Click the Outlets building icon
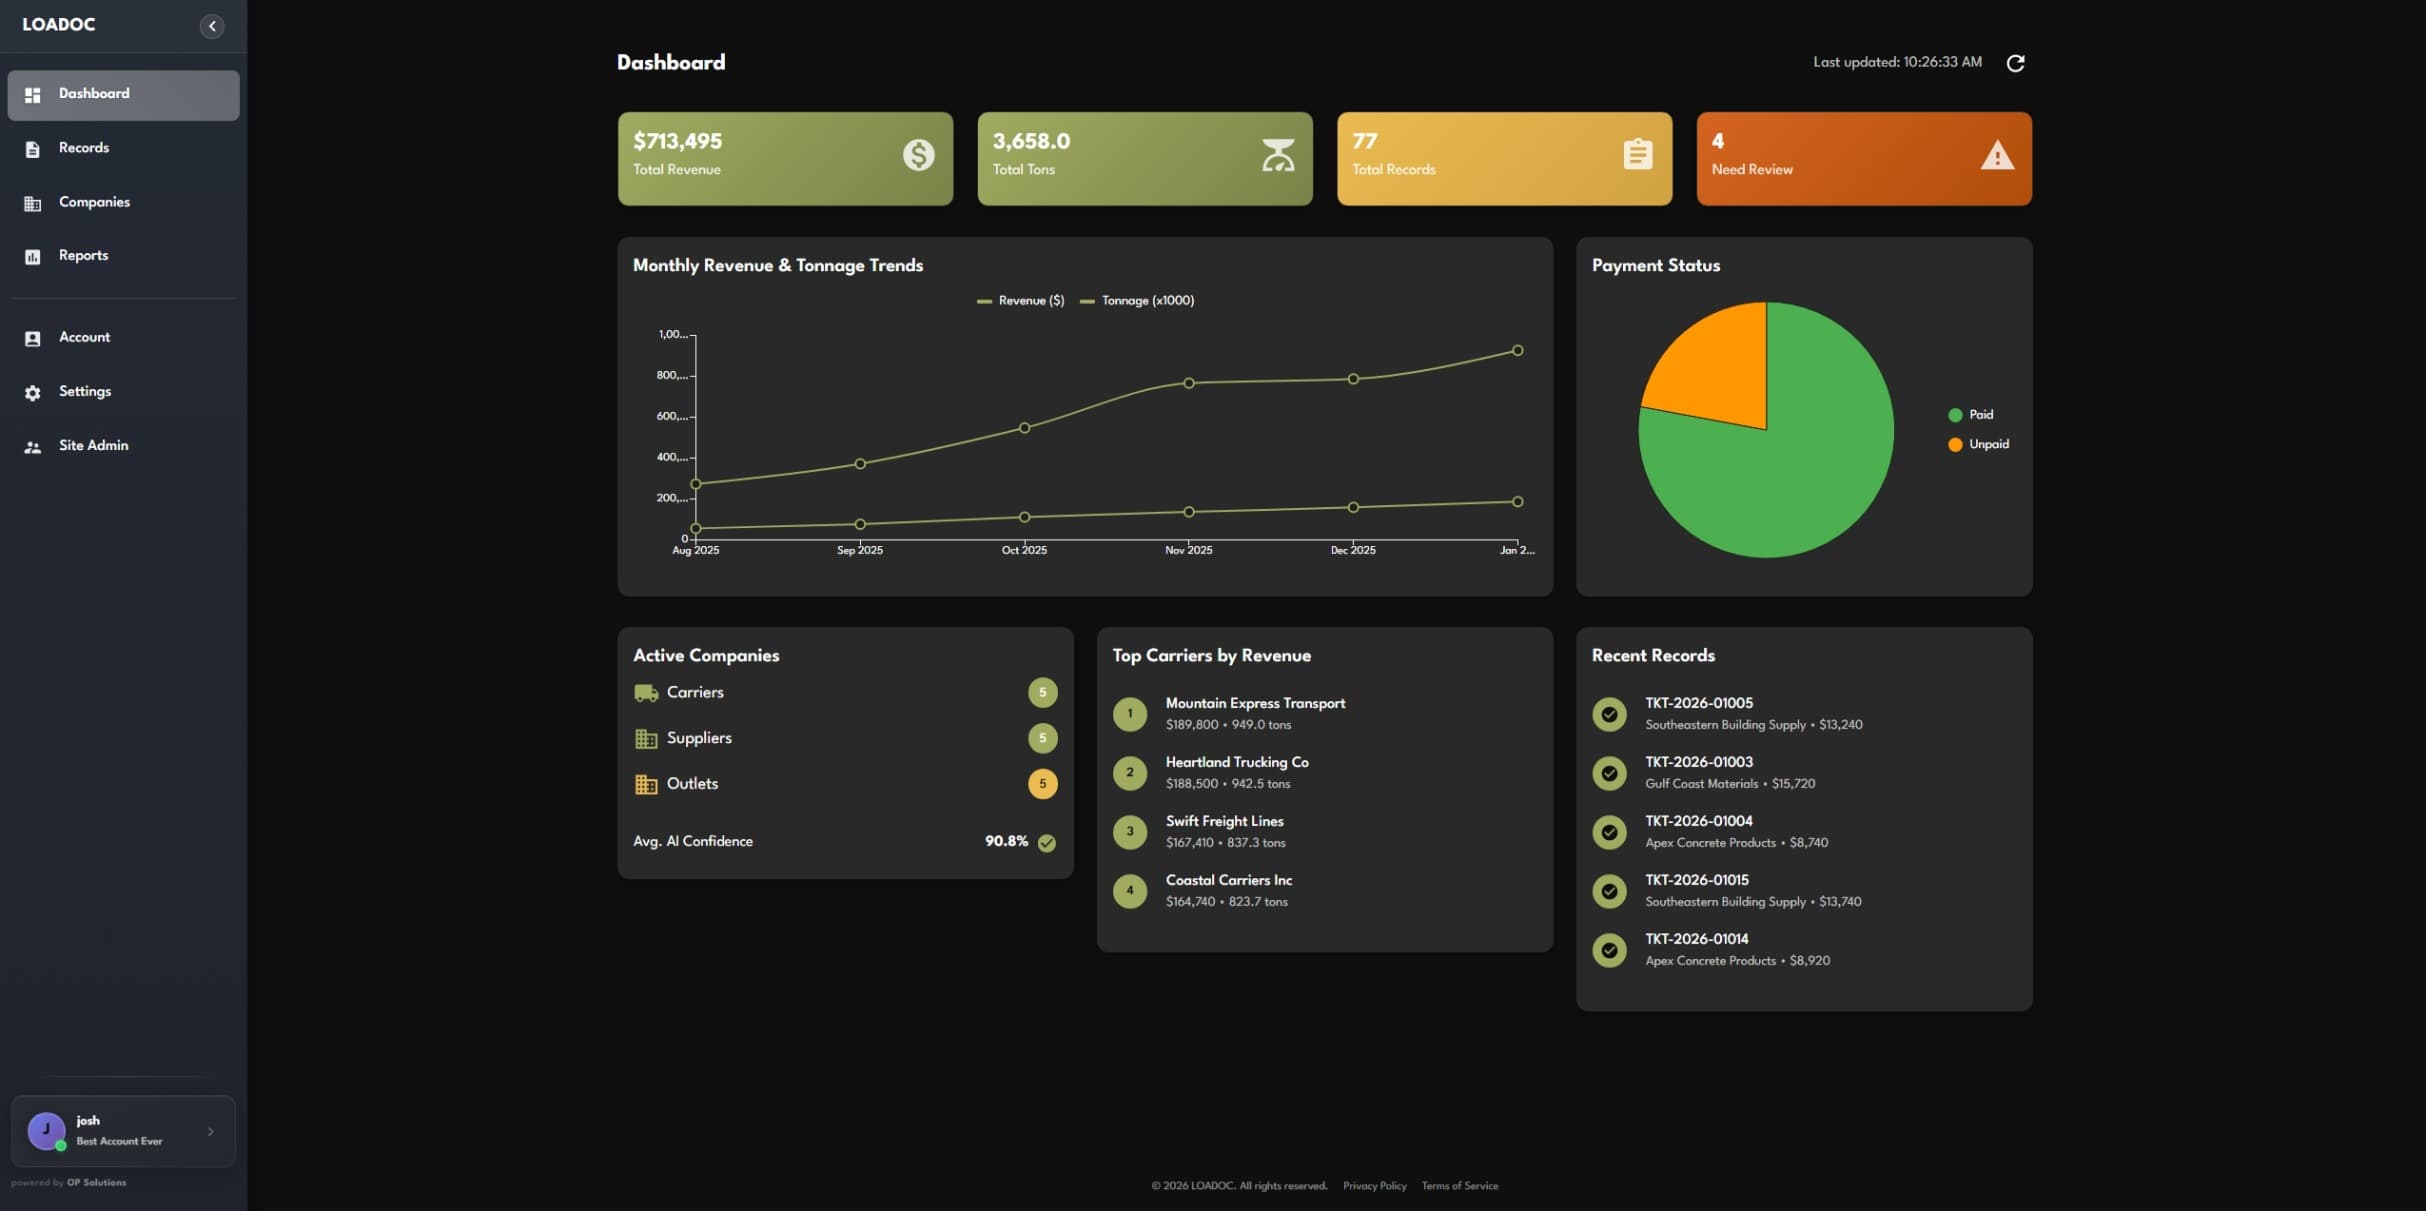 [646, 784]
